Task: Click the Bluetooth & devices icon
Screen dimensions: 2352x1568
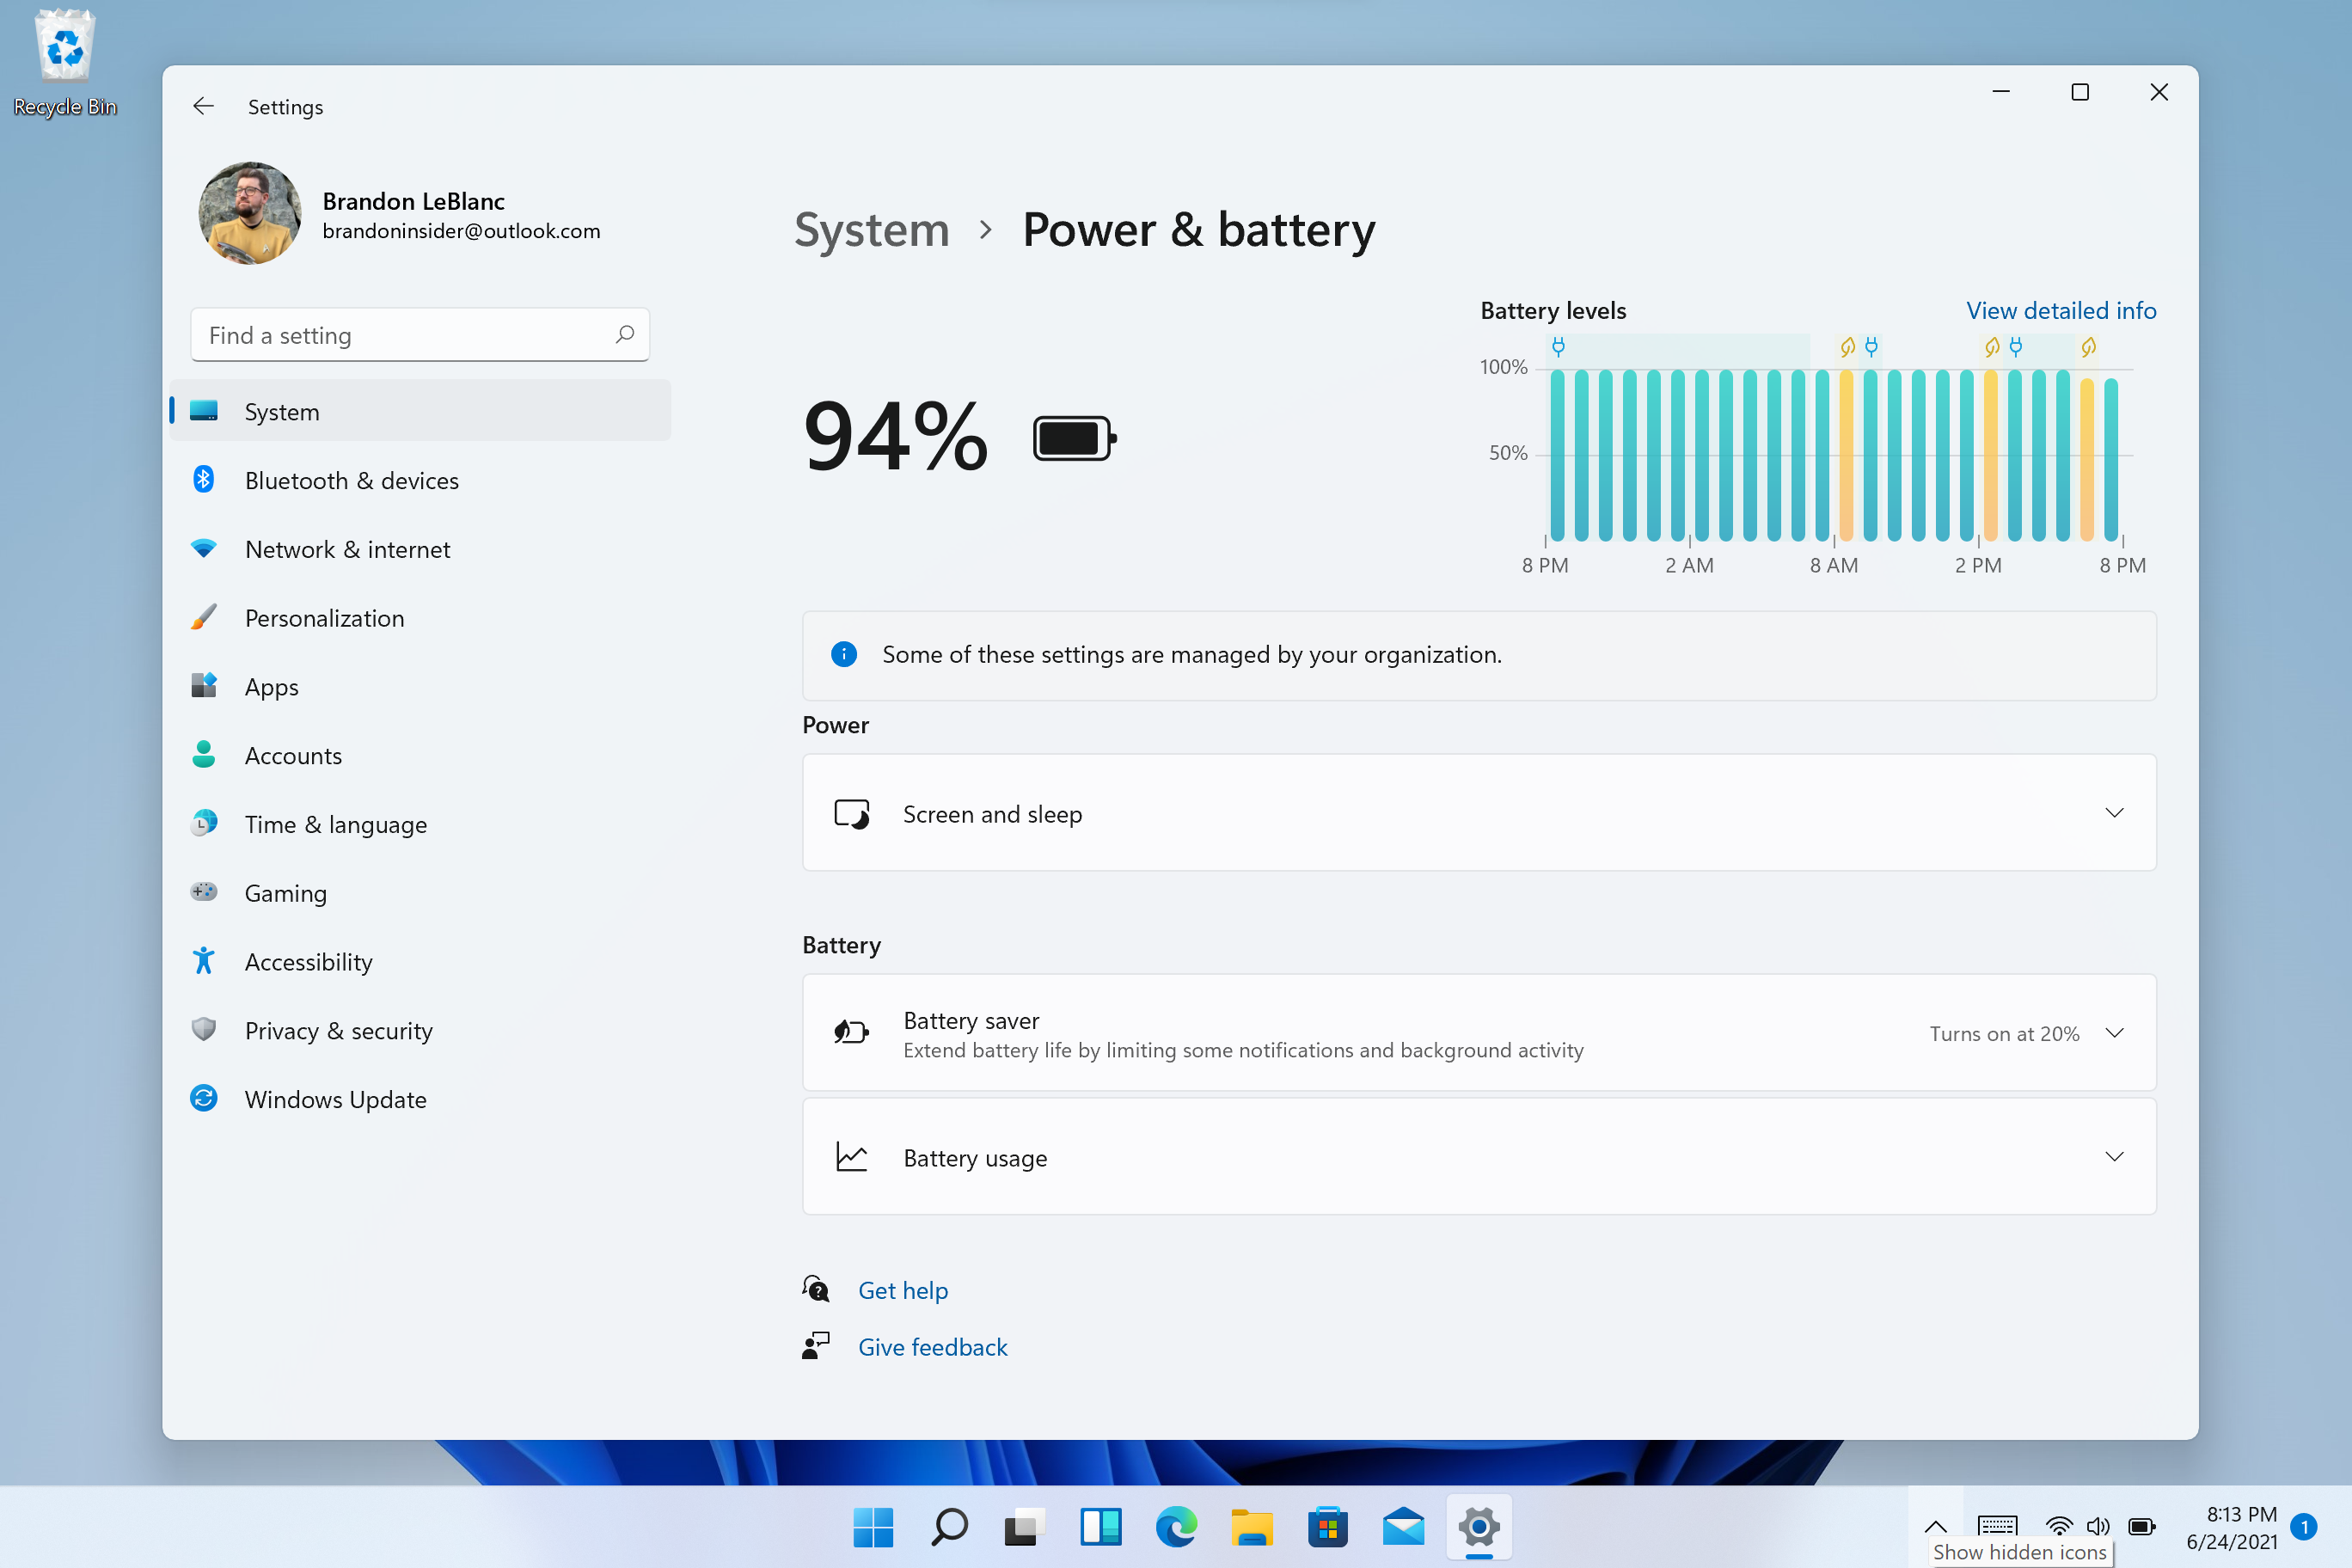Action: click(x=205, y=480)
